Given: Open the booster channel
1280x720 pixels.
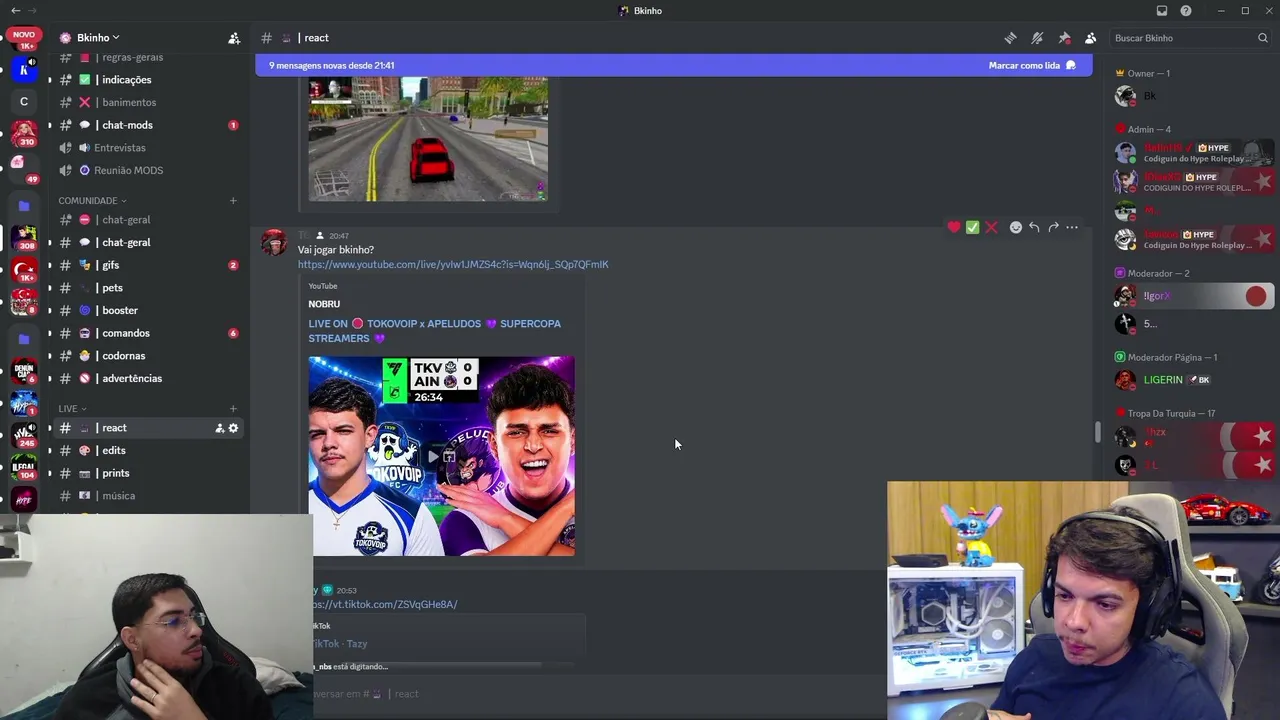Looking at the screenshot, I should click(147, 310).
